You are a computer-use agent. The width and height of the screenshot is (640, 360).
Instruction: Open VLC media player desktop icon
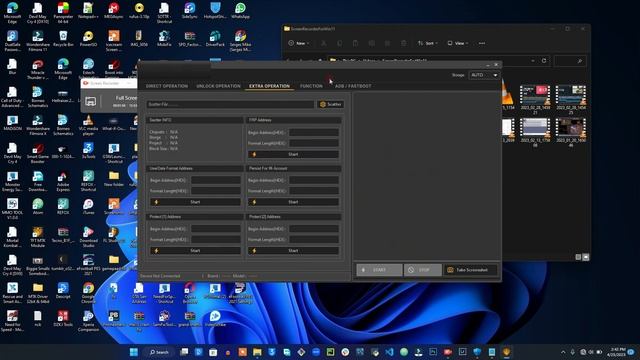(88, 125)
